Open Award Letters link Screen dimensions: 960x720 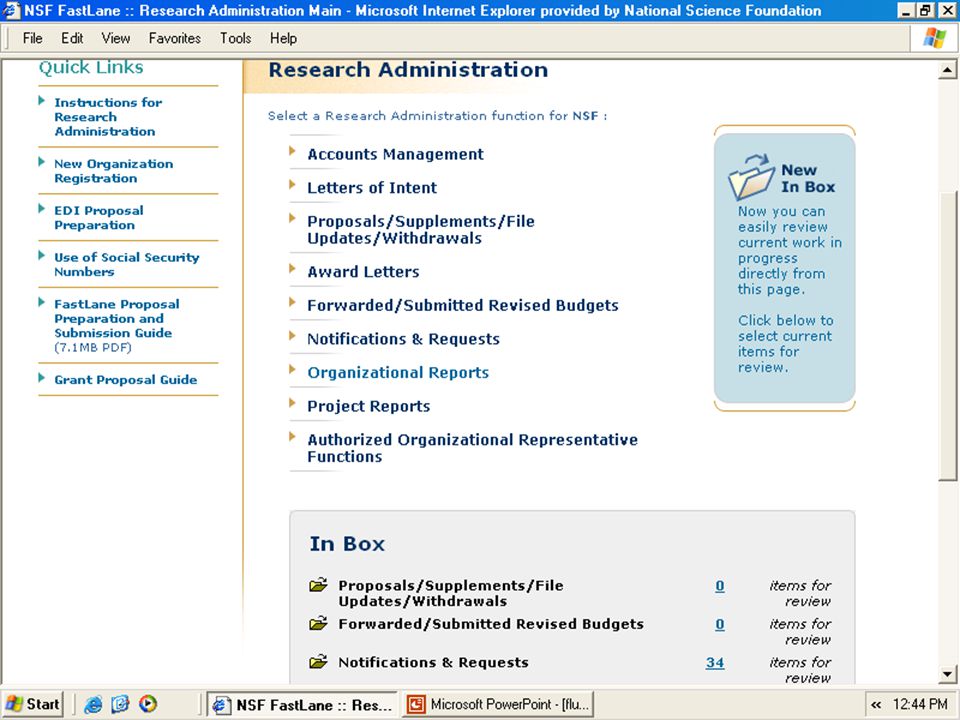[x=363, y=272]
